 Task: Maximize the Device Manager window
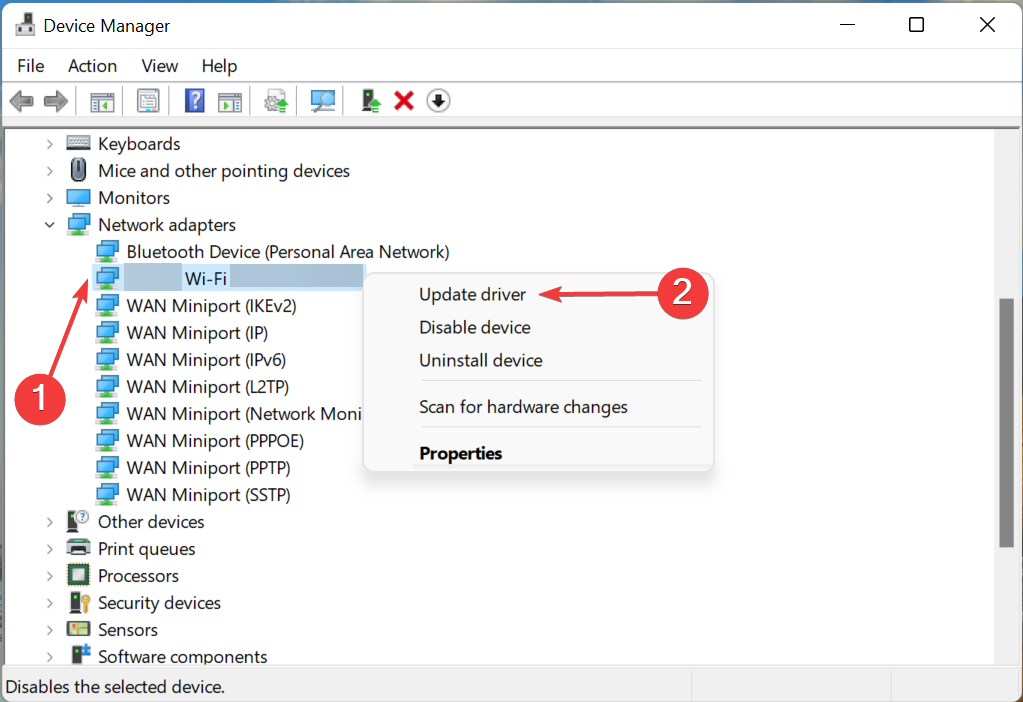[x=917, y=25]
